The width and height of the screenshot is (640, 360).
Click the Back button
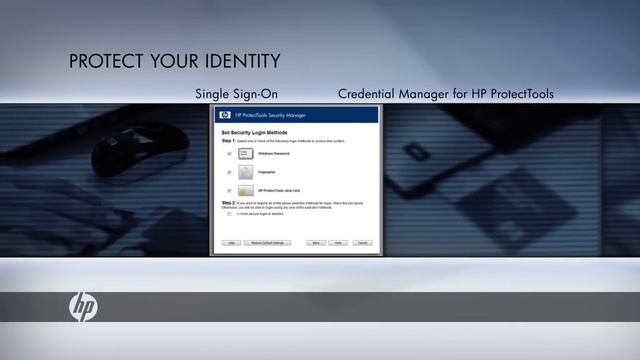[x=316, y=243]
